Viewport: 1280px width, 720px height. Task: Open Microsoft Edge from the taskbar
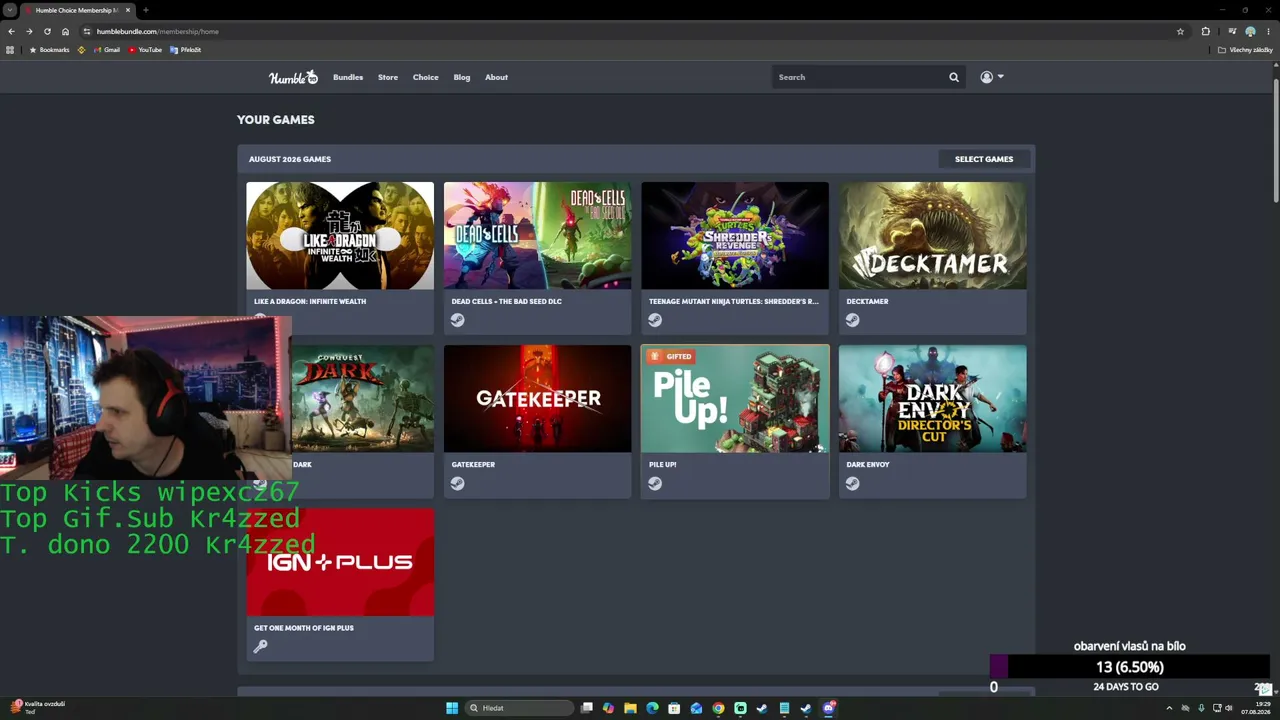[x=652, y=708]
